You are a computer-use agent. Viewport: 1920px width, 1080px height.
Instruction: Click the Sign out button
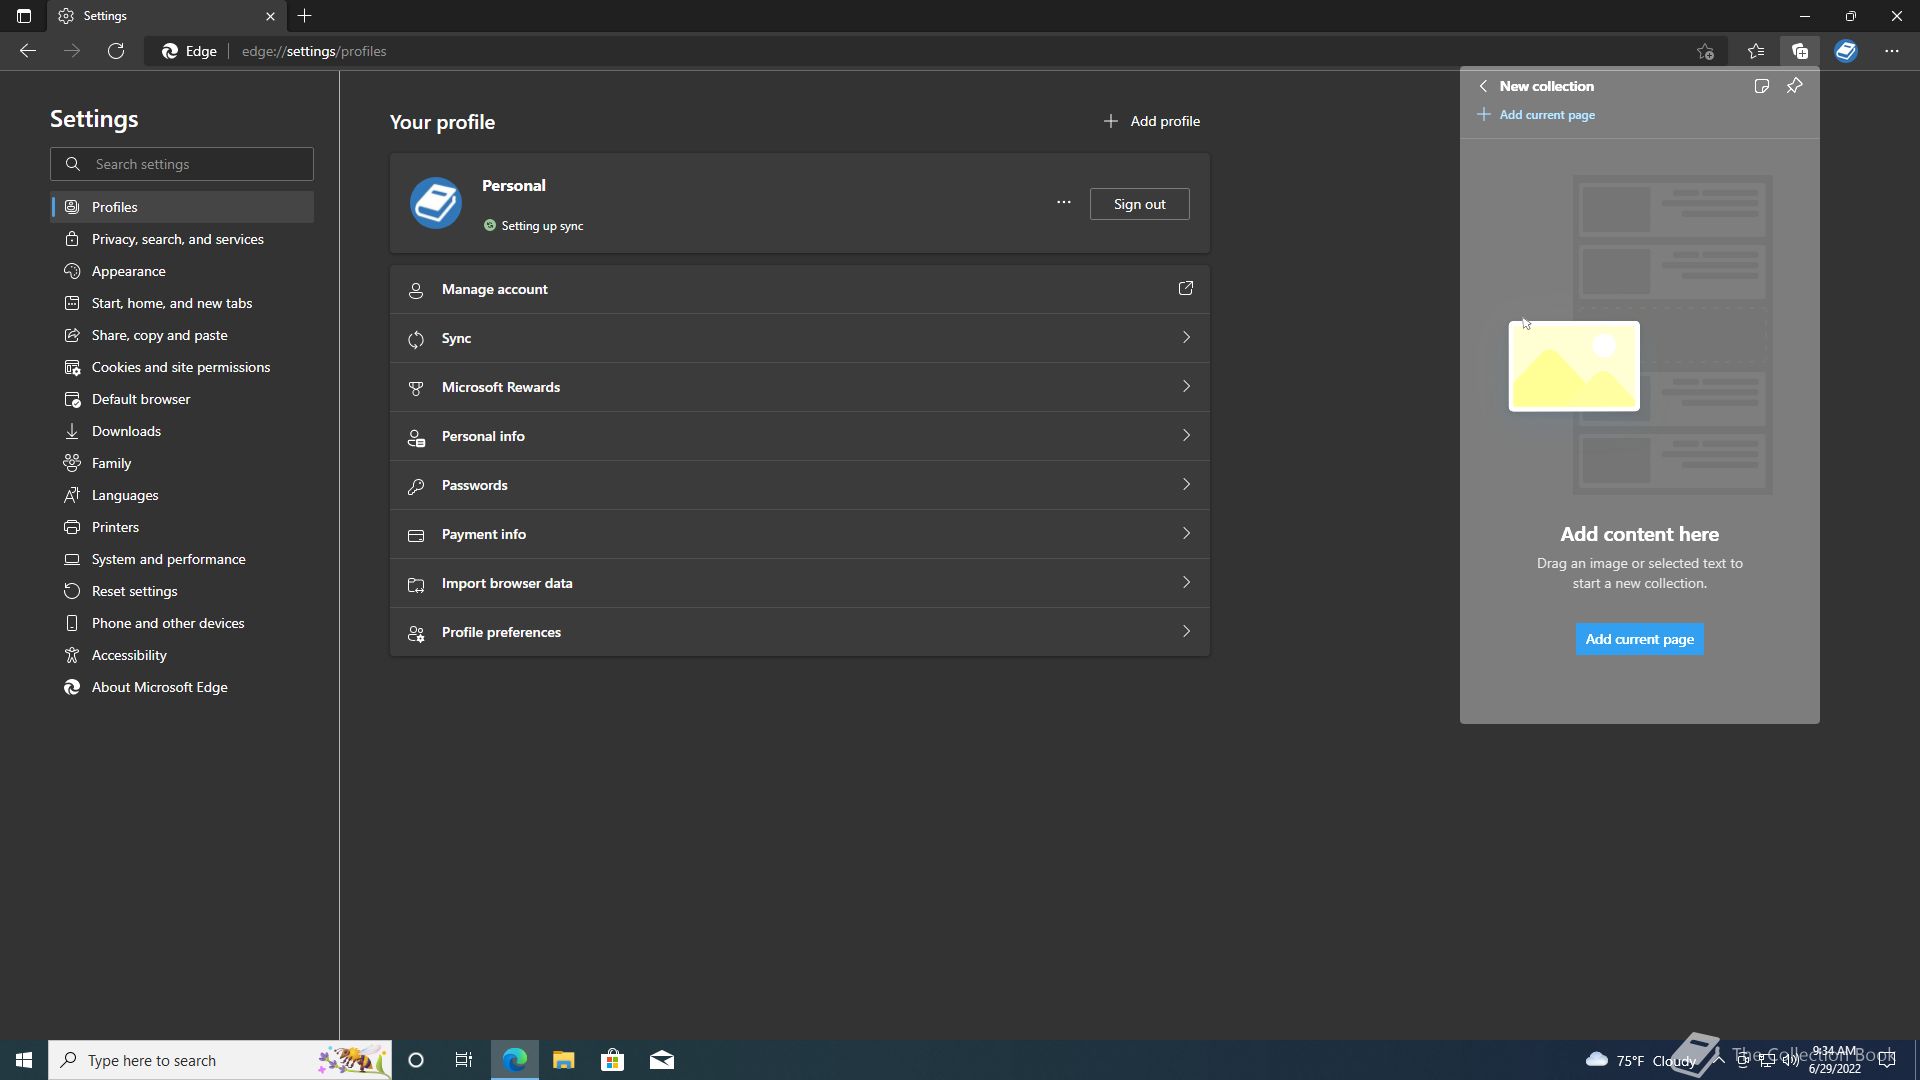[1139, 204]
